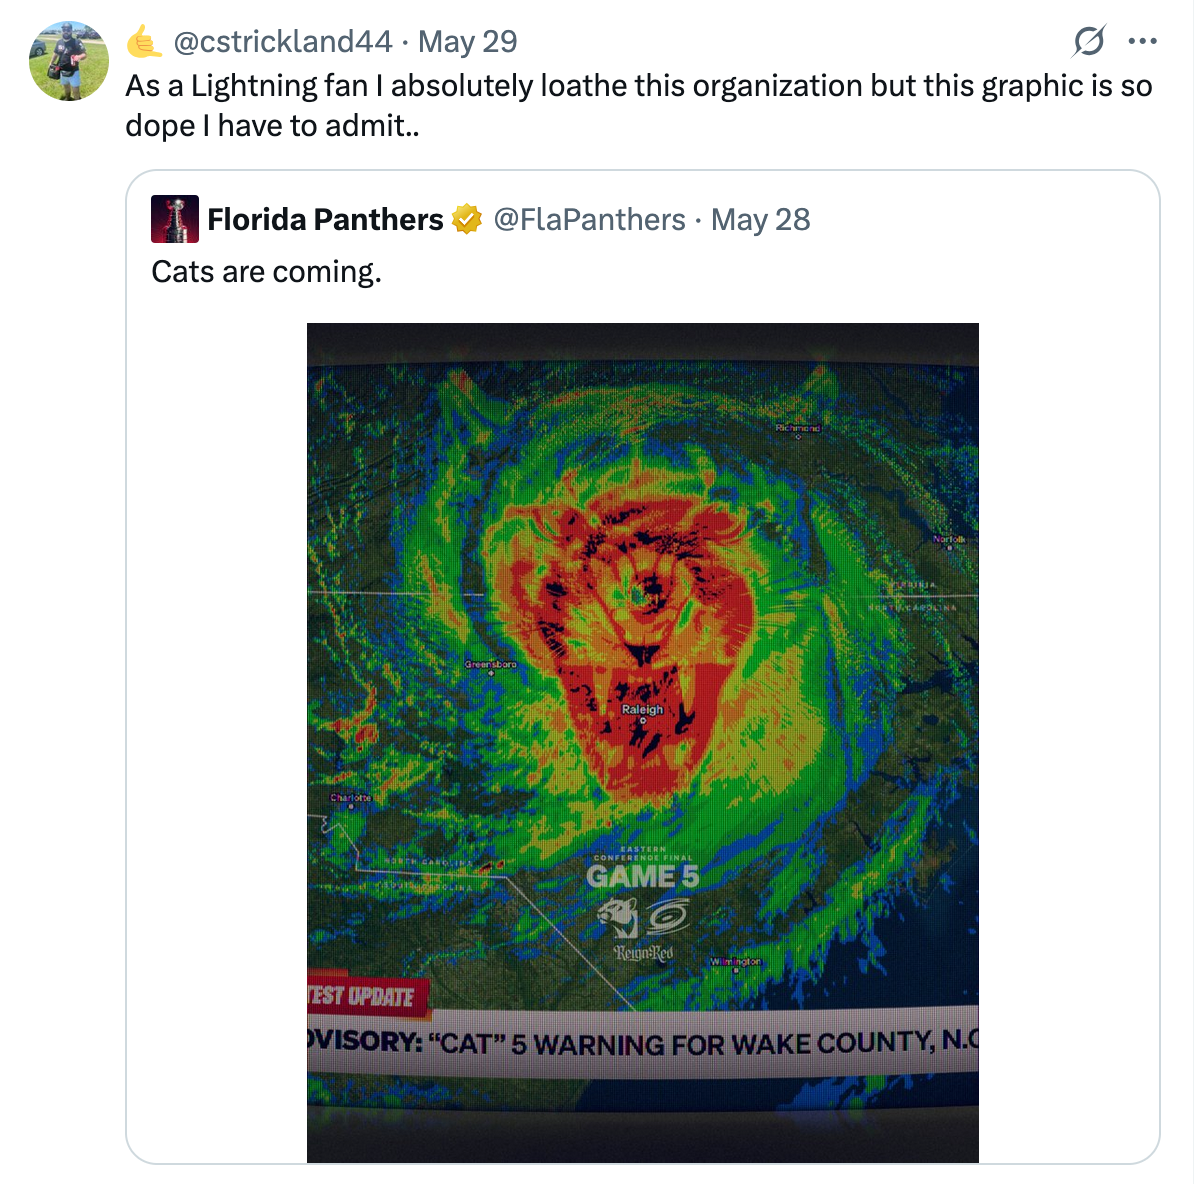Open the three-dot more options menu

coord(1142,42)
